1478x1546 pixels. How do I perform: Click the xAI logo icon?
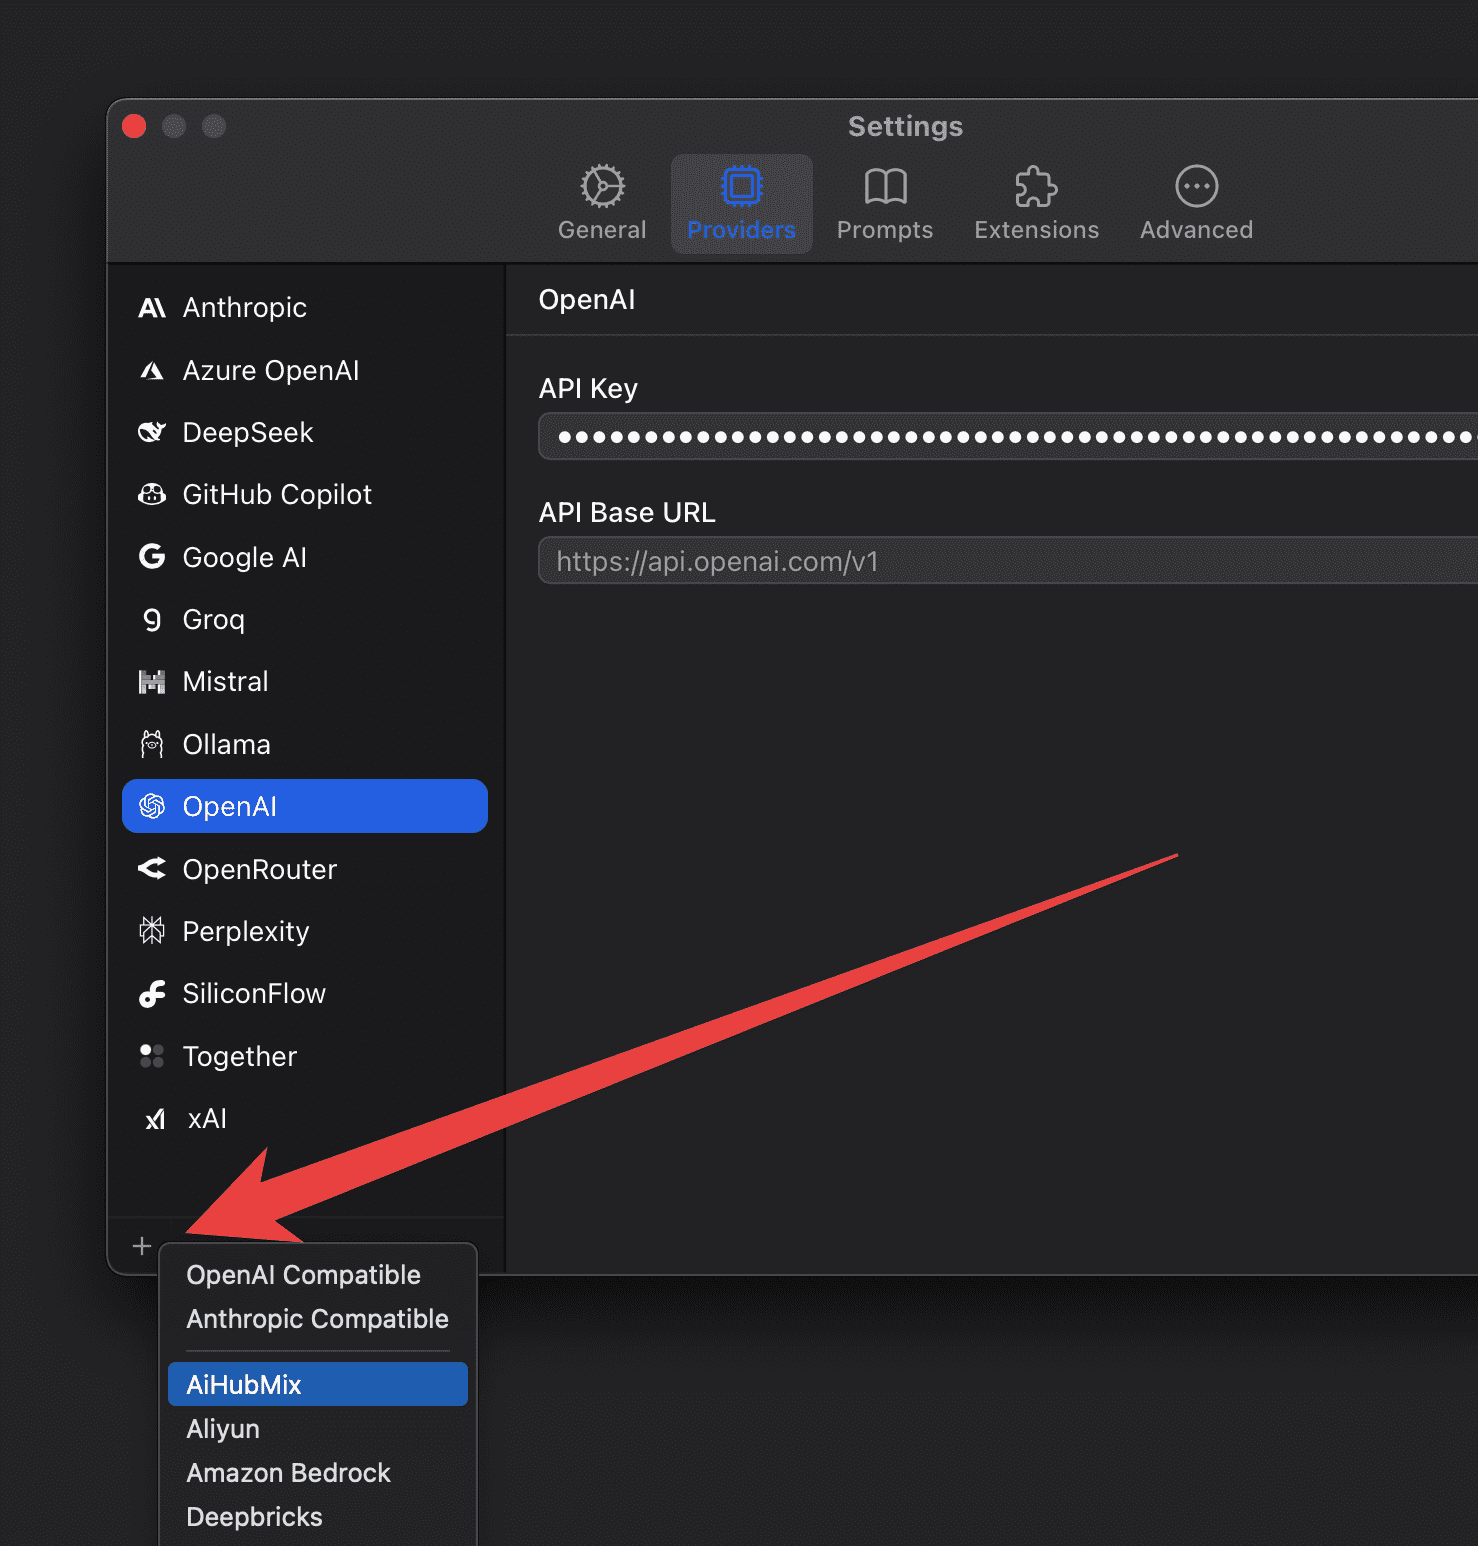155,1119
